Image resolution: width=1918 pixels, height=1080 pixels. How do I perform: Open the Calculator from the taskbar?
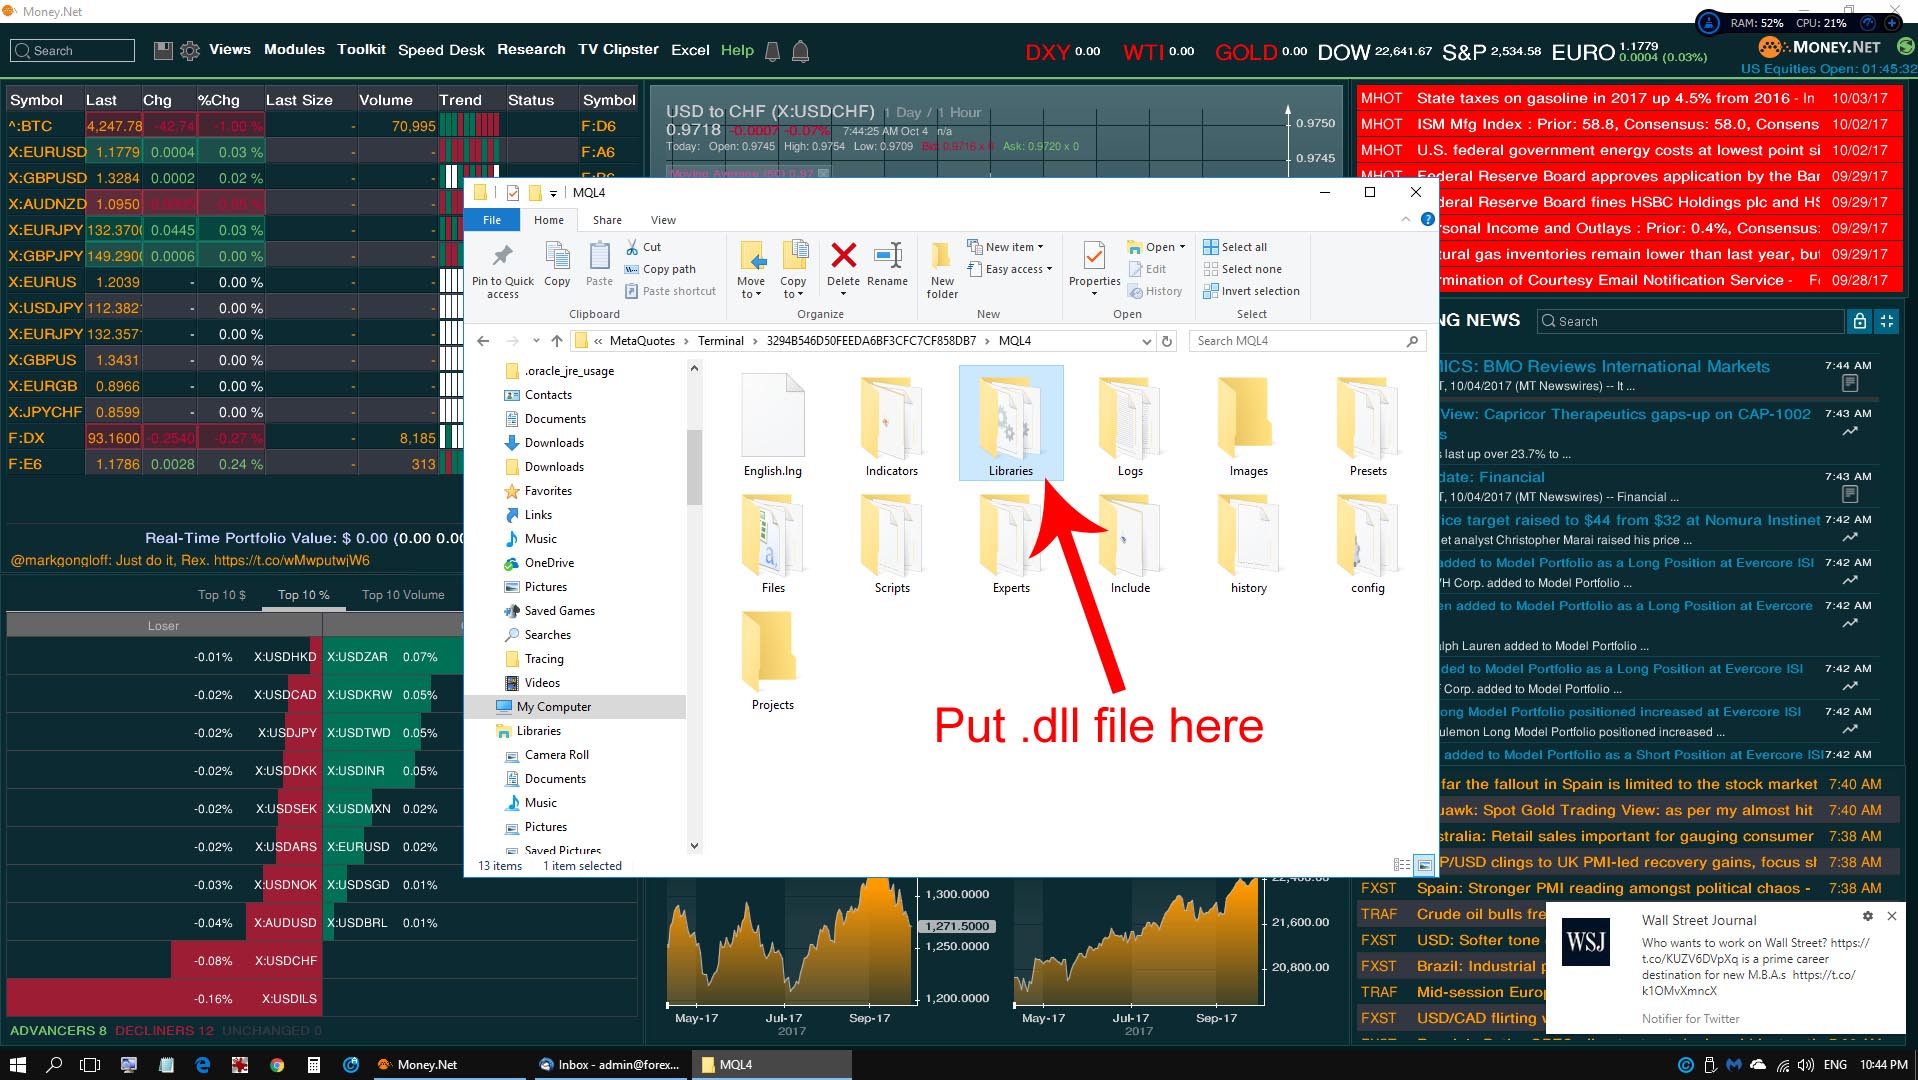(313, 1065)
